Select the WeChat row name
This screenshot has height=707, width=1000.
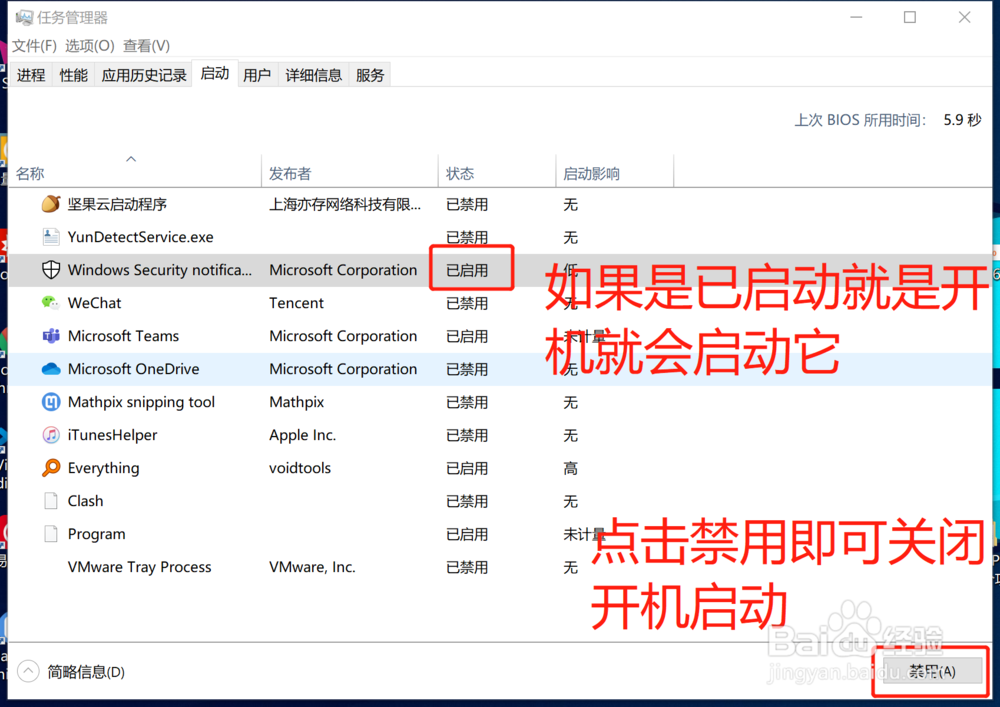pyautogui.click(x=94, y=303)
